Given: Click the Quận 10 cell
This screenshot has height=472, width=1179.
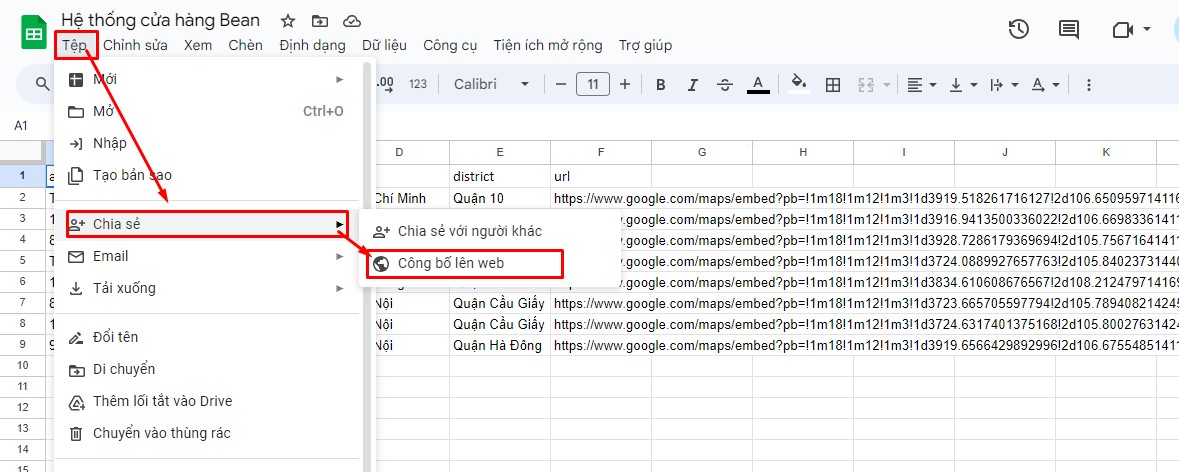Looking at the screenshot, I should (x=500, y=198).
